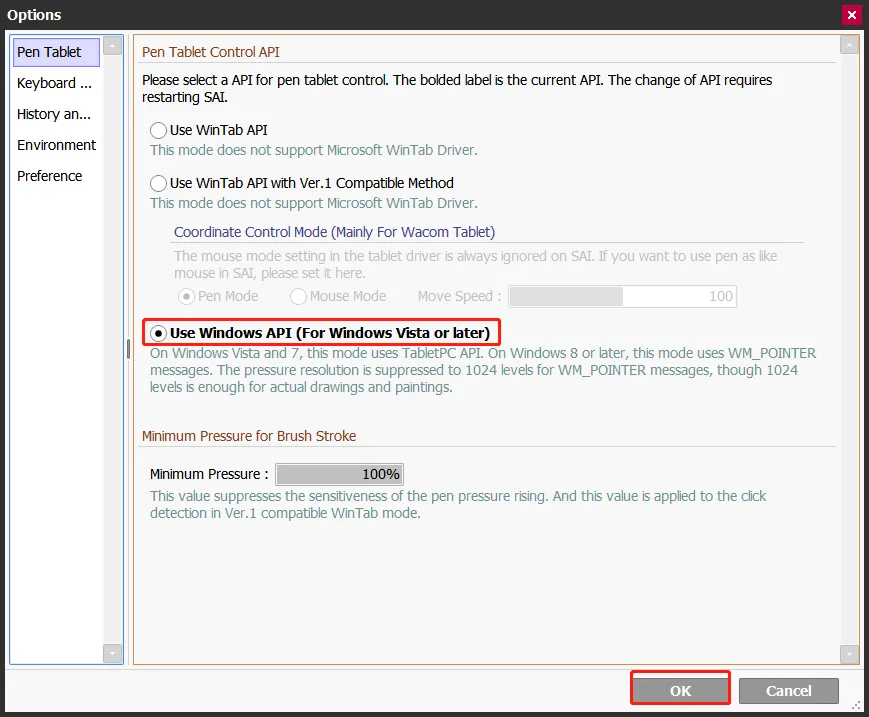Close the Options dialog
This screenshot has width=869, height=717.
pos(852,15)
